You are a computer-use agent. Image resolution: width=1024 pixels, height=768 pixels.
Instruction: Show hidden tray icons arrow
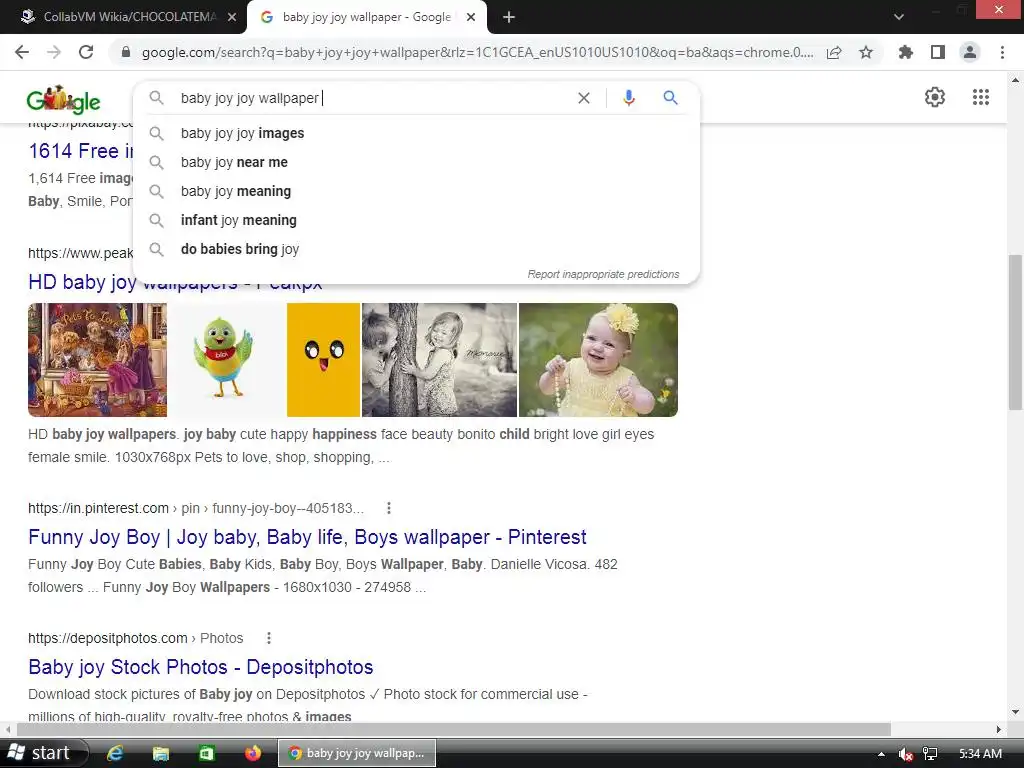(881, 754)
